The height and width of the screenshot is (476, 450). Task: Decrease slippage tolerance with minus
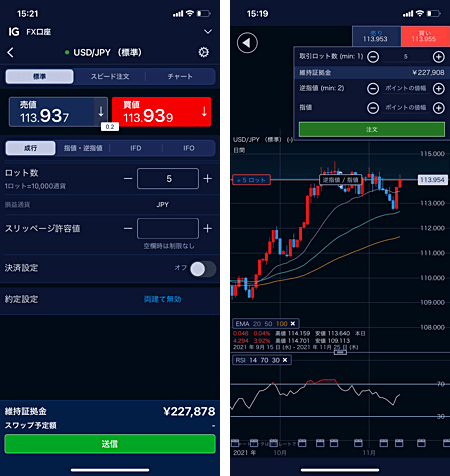(128, 229)
